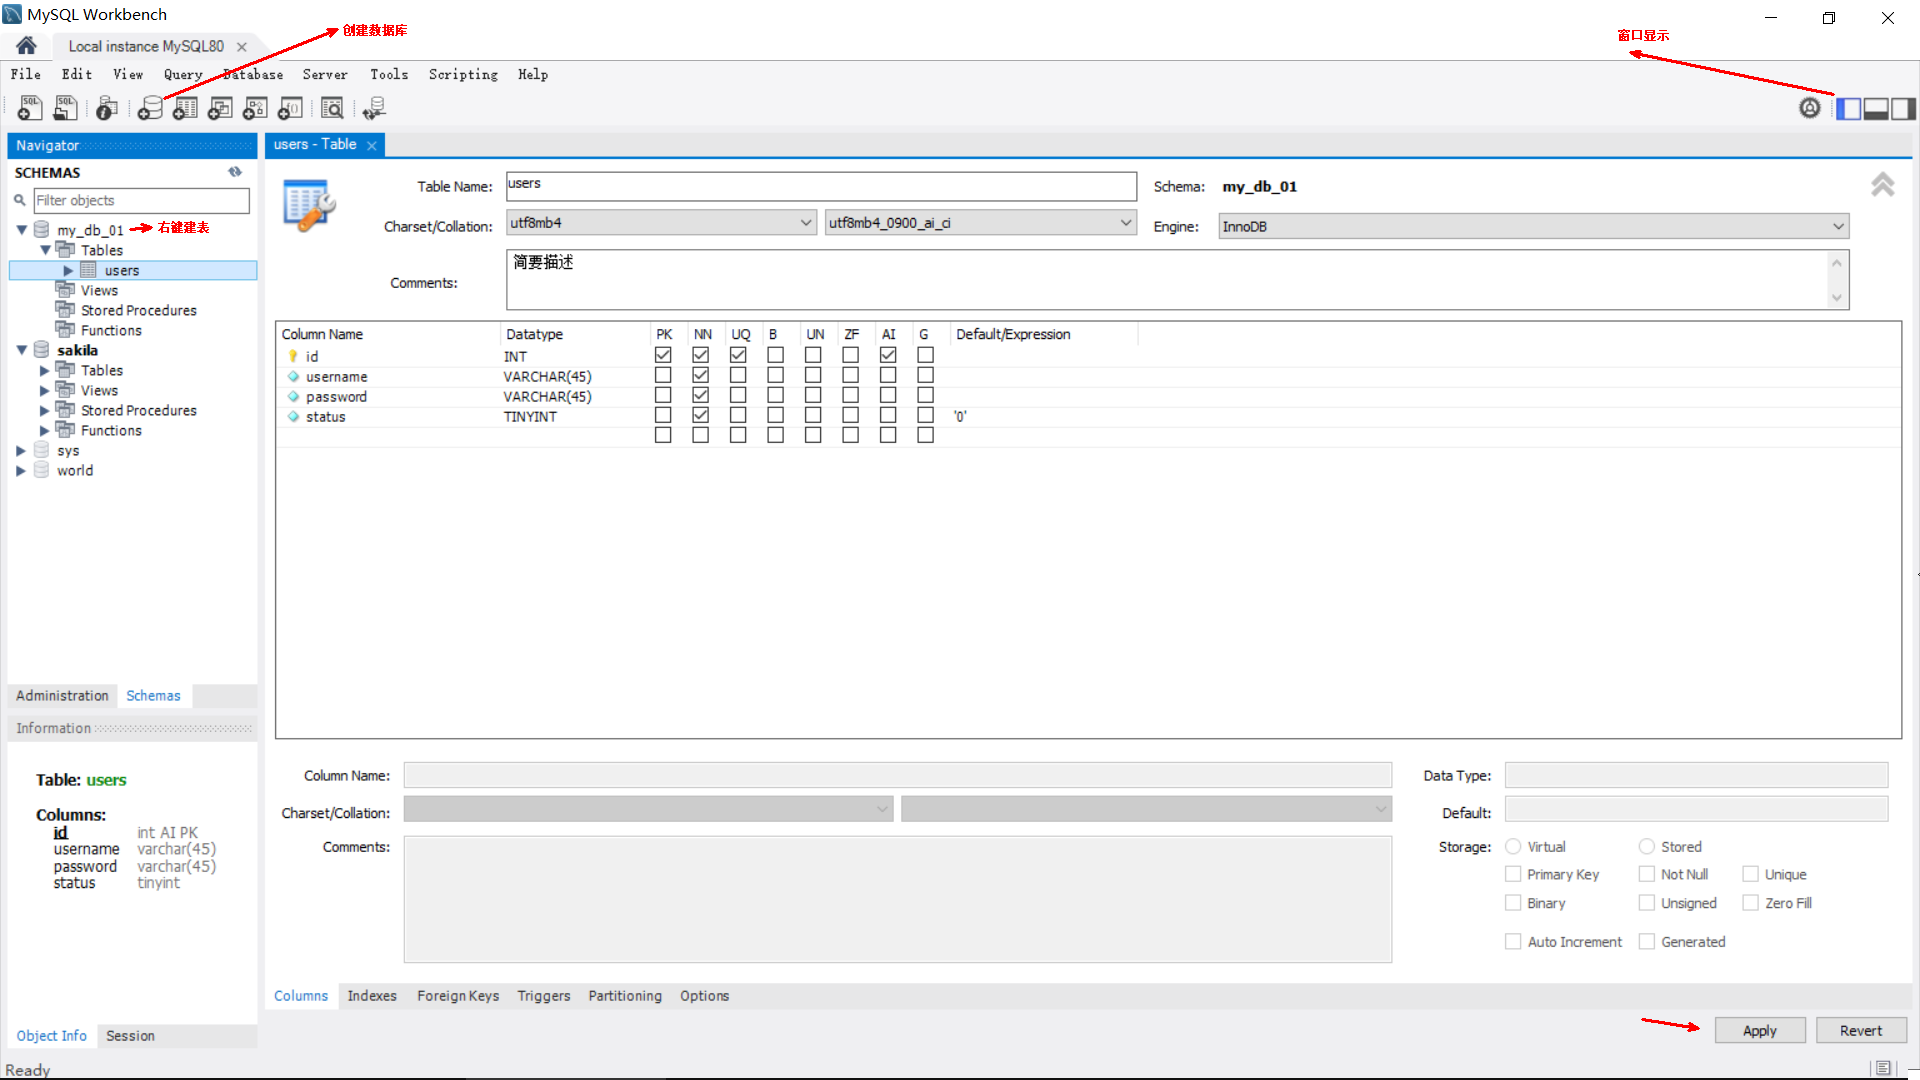Screen dimensions: 1920x1080
Task: Click the search table data icon
Action: pos(332,108)
